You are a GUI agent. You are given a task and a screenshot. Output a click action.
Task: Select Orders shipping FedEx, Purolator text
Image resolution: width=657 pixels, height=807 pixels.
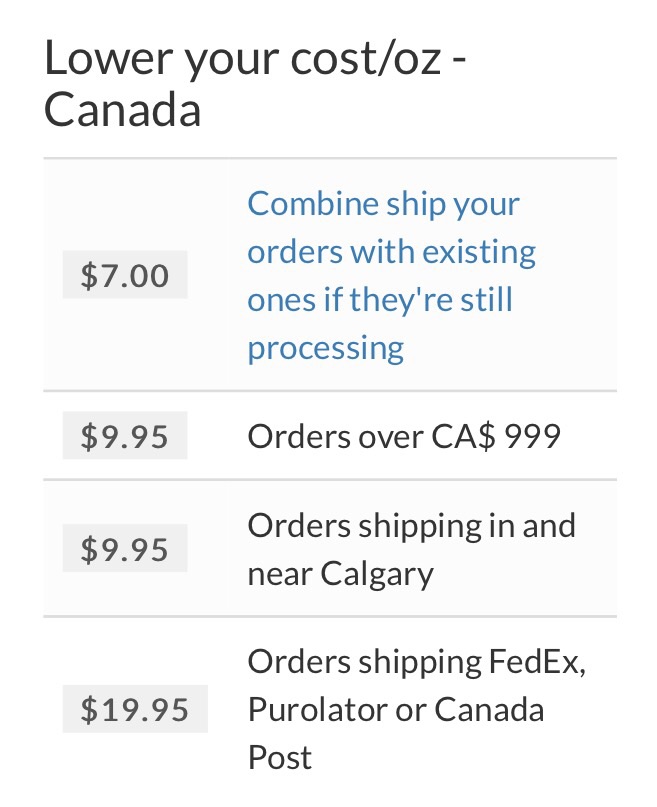coord(417,709)
